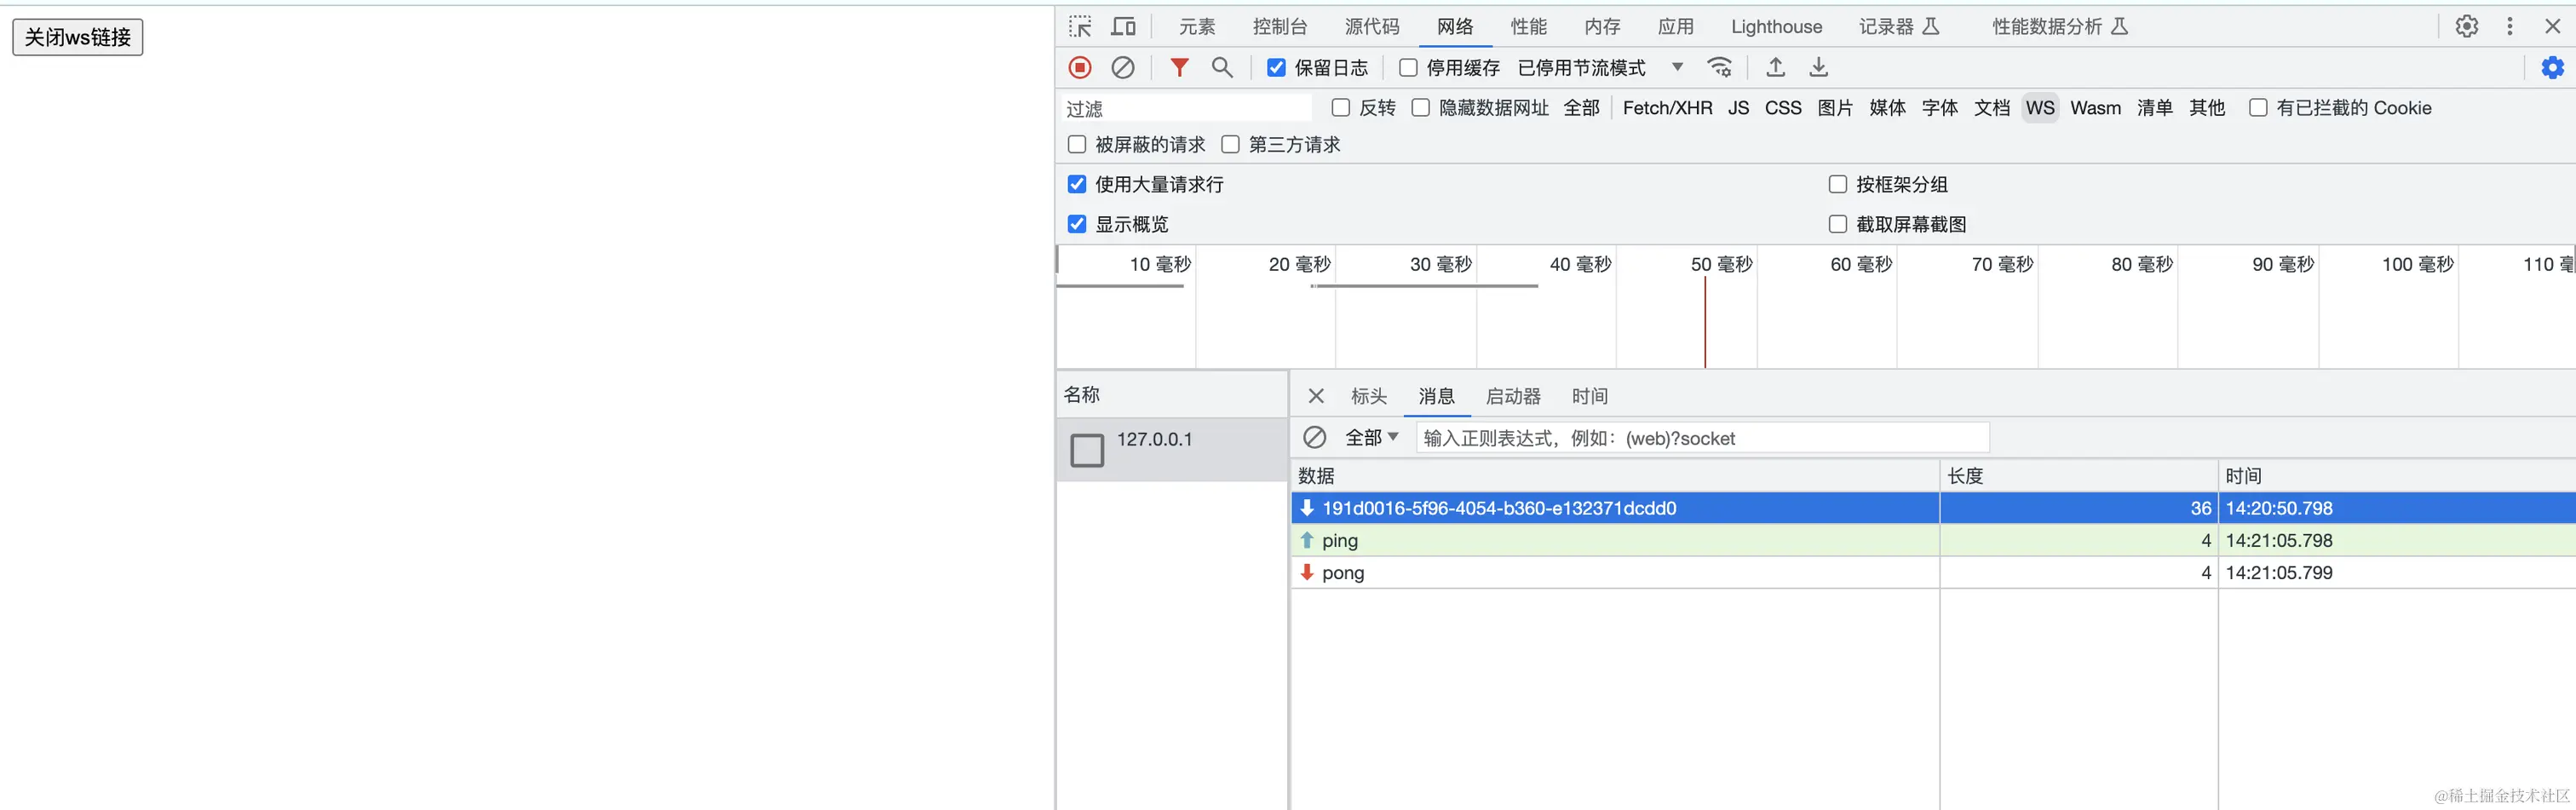Filter requests by Wasm type
This screenshot has width=2576, height=810.
[2096, 108]
